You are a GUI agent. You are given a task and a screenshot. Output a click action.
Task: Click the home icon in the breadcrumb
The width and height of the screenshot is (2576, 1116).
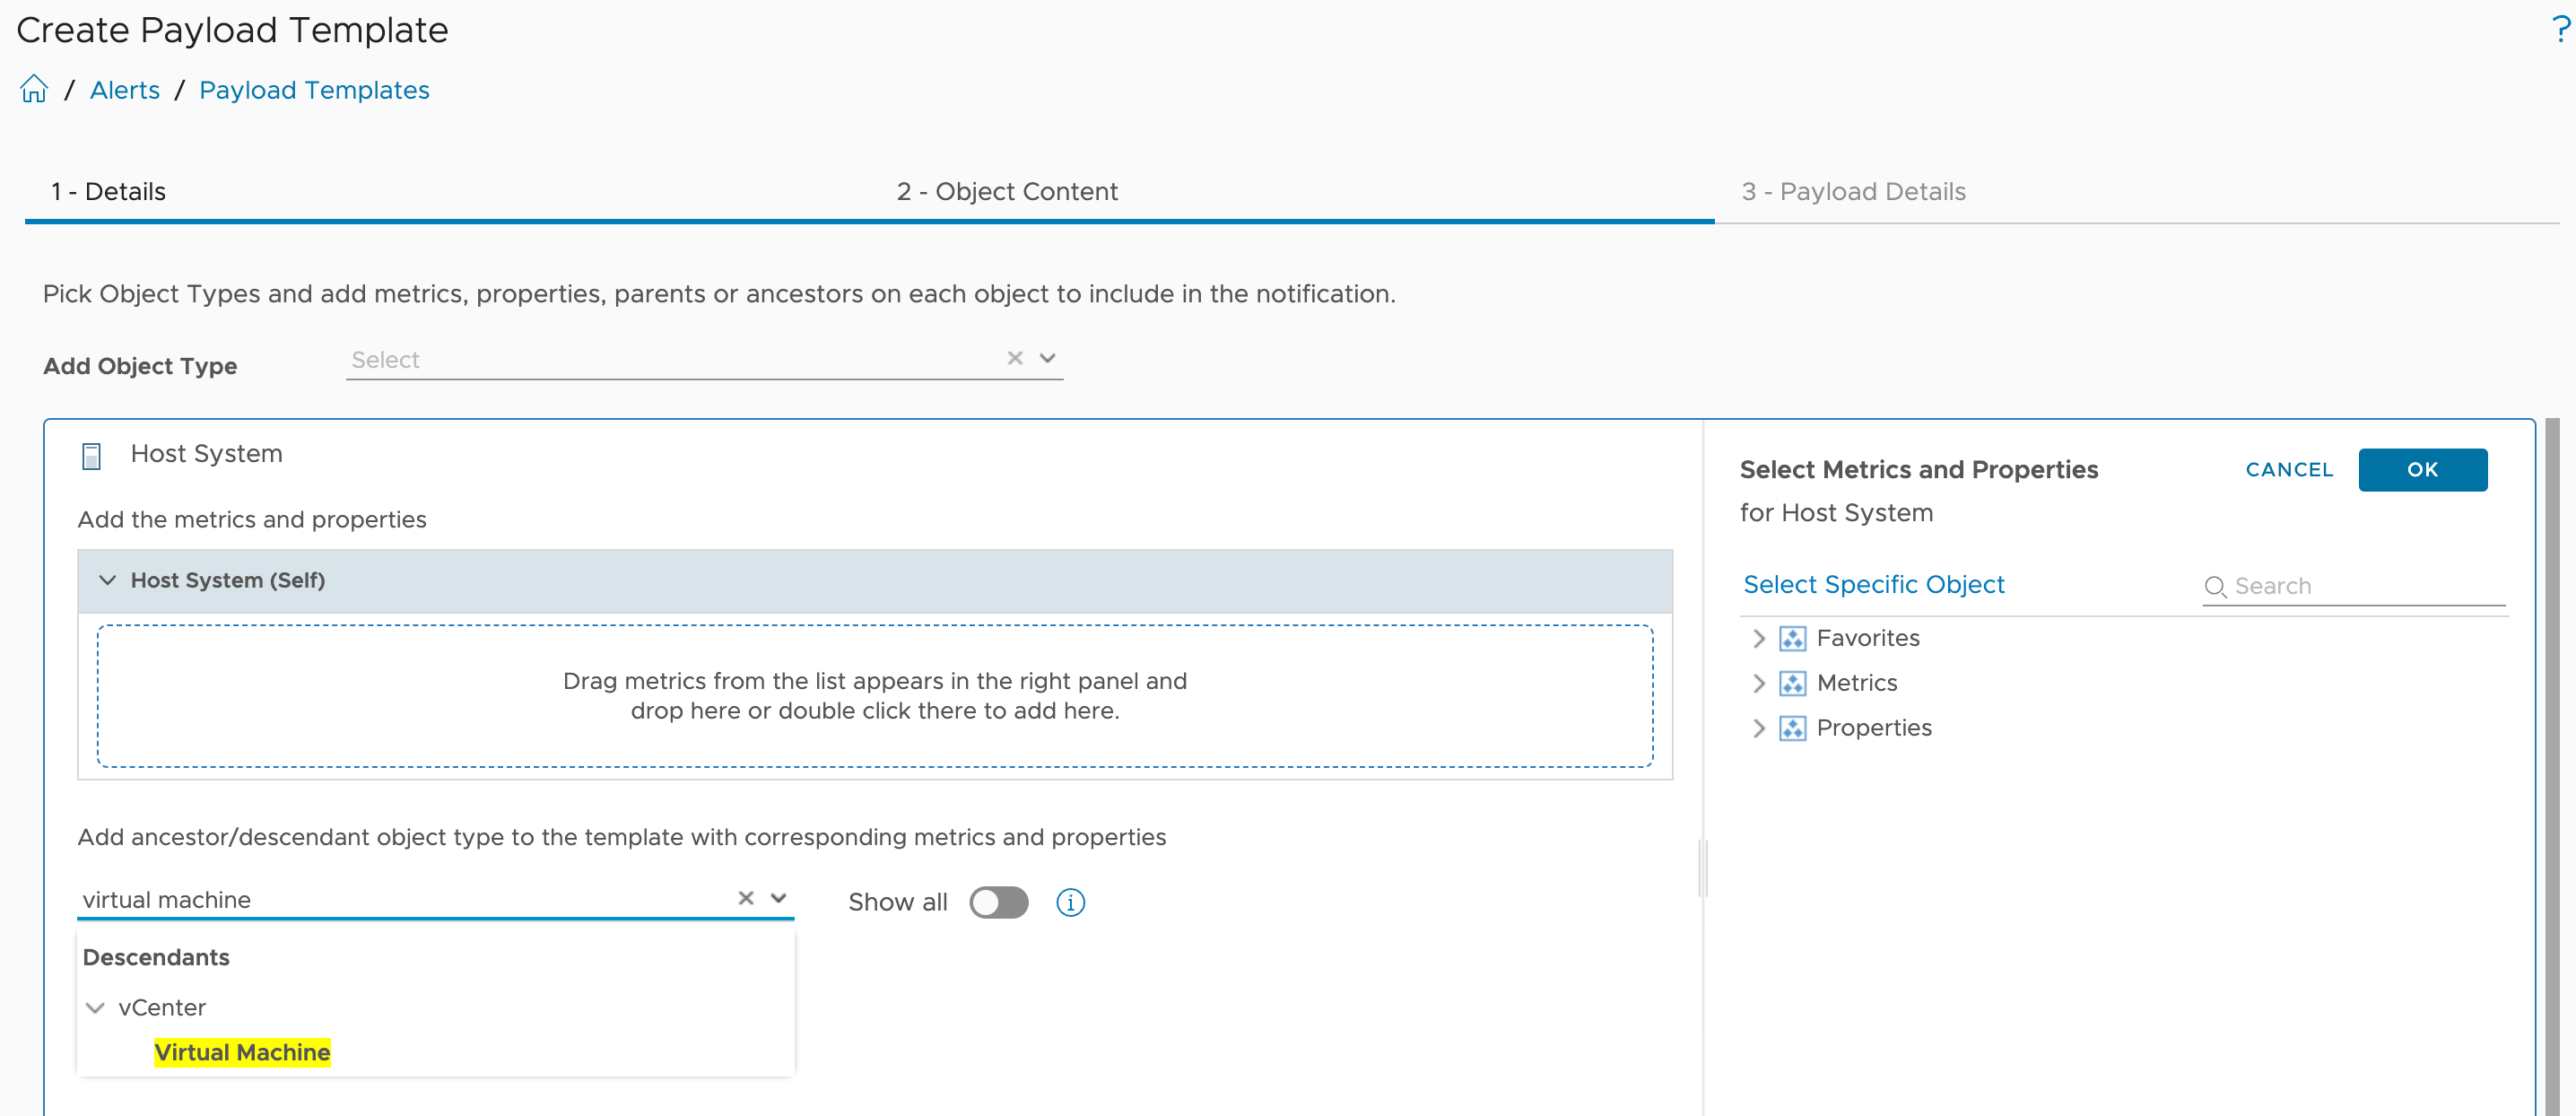(33, 89)
